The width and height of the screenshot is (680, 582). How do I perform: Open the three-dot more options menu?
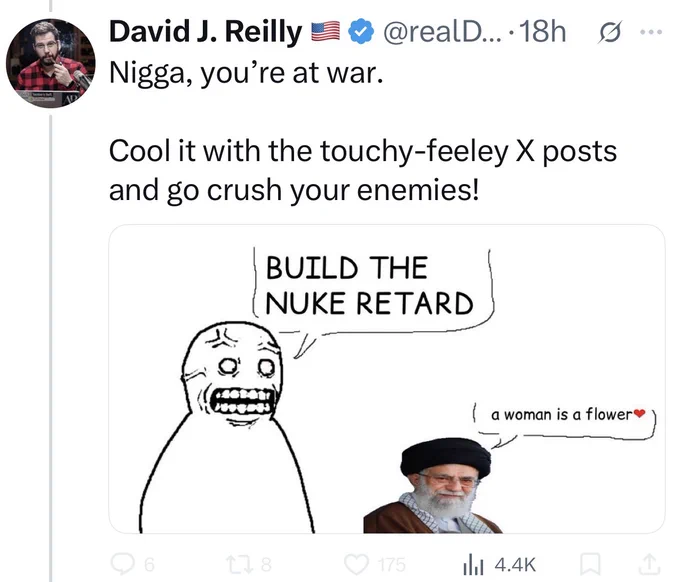[x=651, y=32]
